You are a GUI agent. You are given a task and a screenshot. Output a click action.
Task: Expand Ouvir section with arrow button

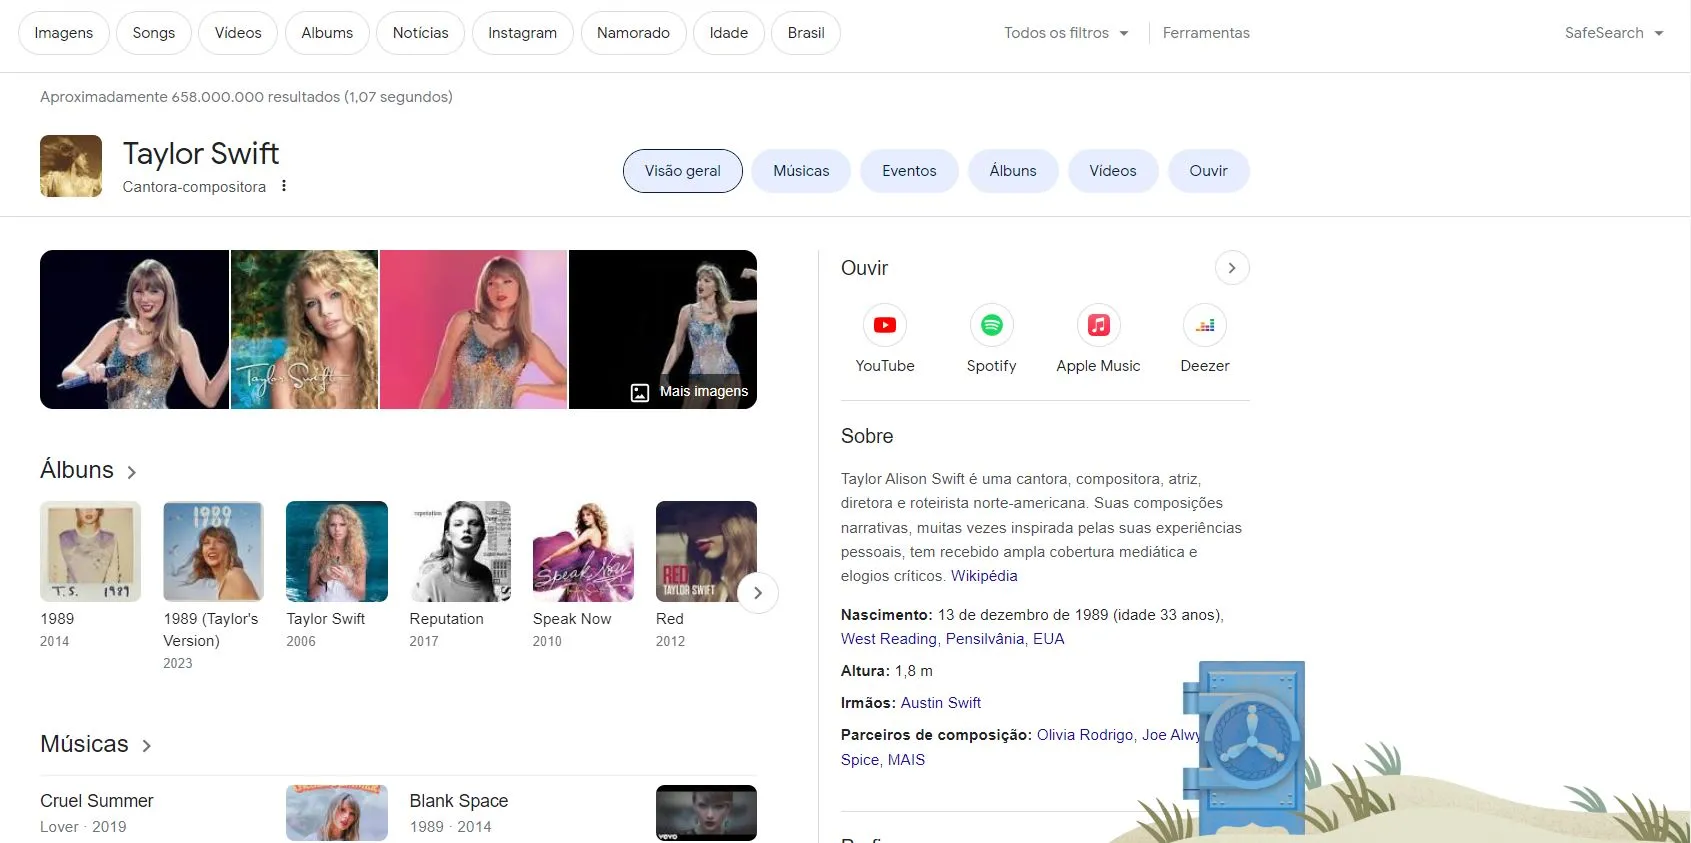tap(1232, 268)
